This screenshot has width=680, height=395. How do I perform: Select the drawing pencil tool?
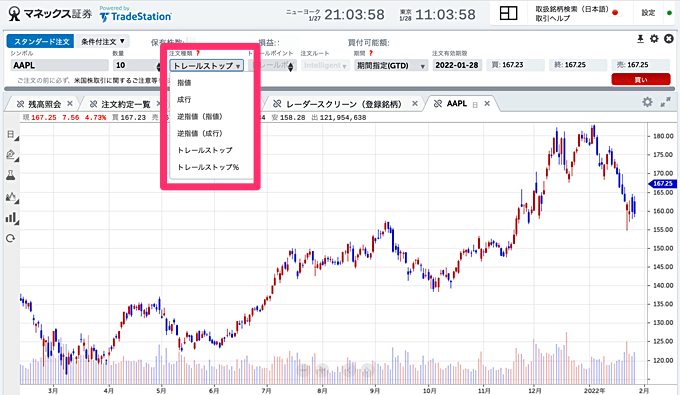click(x=11, y=155)
